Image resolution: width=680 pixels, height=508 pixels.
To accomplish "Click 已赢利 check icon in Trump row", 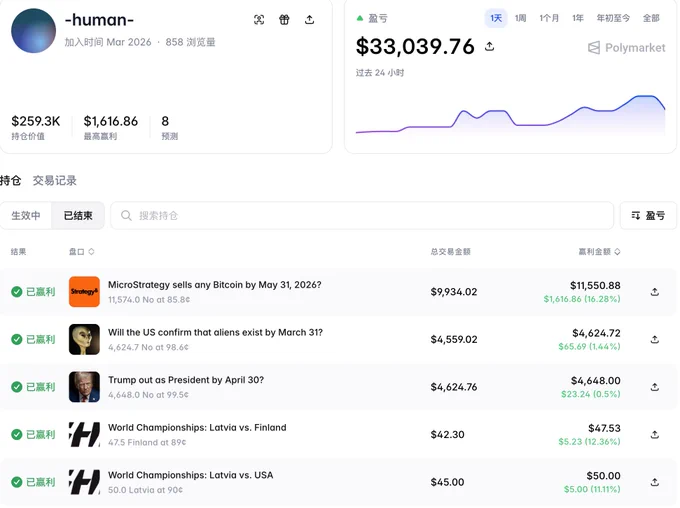I will click(16, 387).
